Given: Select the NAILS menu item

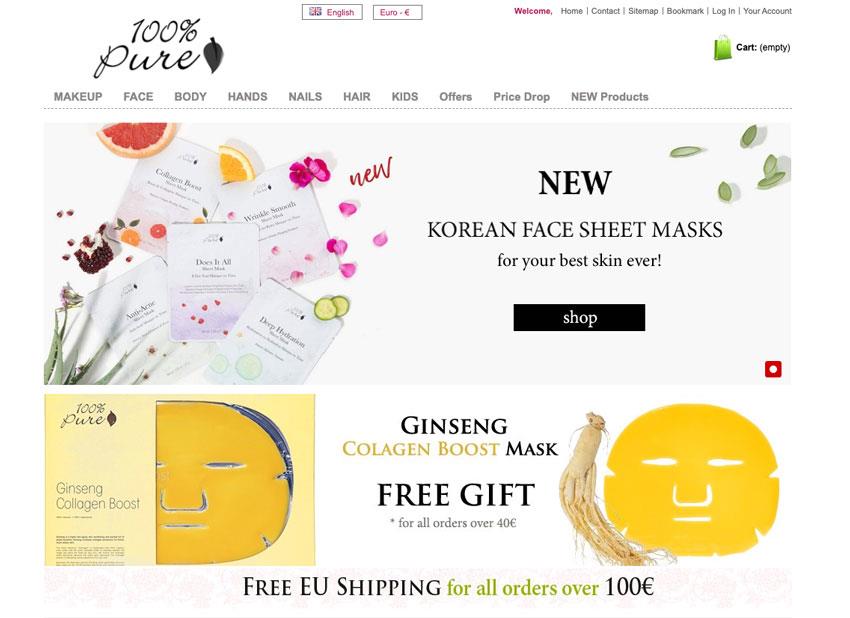Looking at the screenshot, I should pos(305,96).
